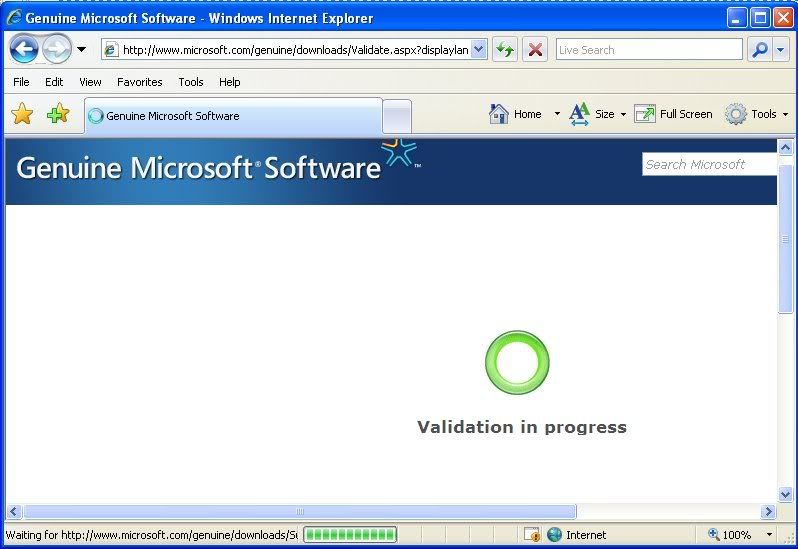Open the recent pages dropdown arrow
Viewport: 798px width, 549px height.
(81, 49)
